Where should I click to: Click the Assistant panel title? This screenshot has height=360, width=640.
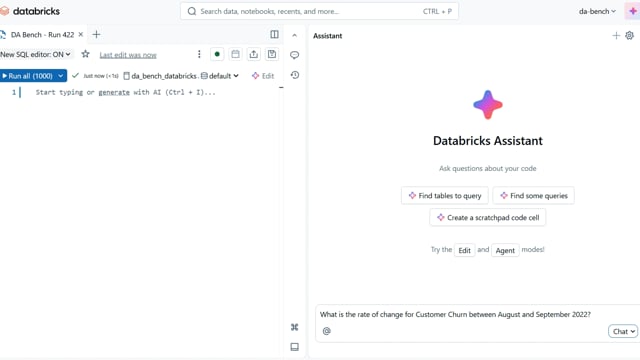point(327,36)
